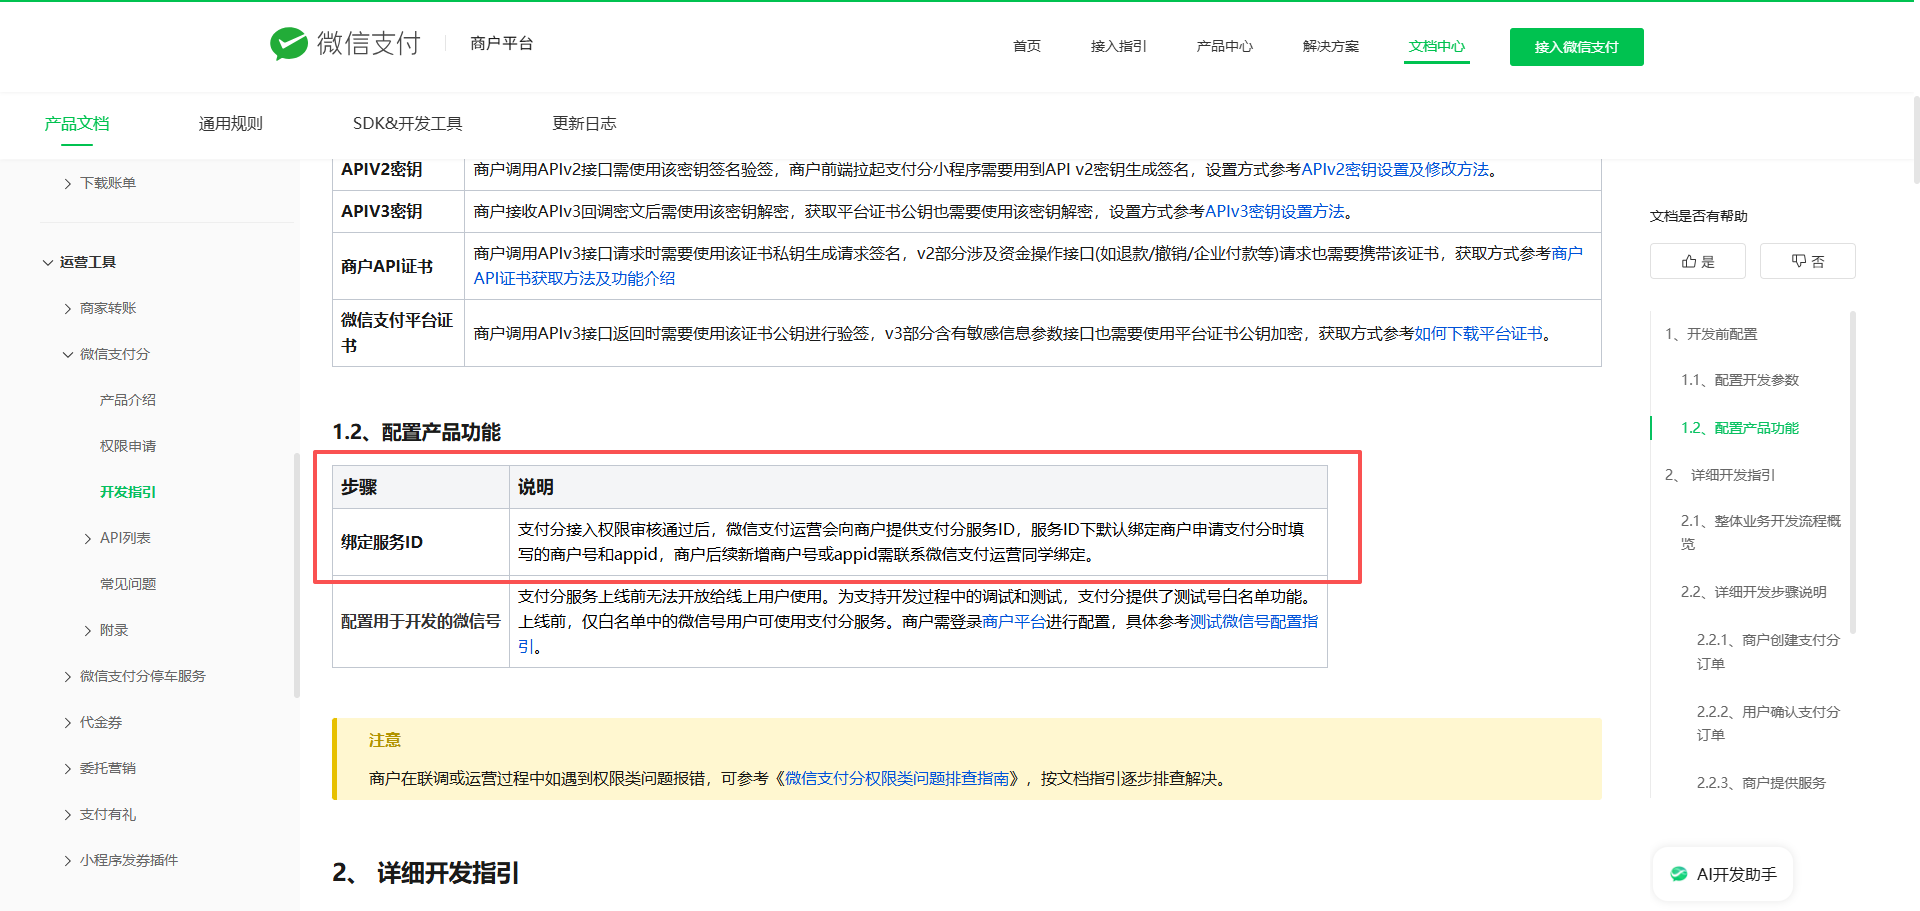Expand the API列表 tree item

point(88,538)
